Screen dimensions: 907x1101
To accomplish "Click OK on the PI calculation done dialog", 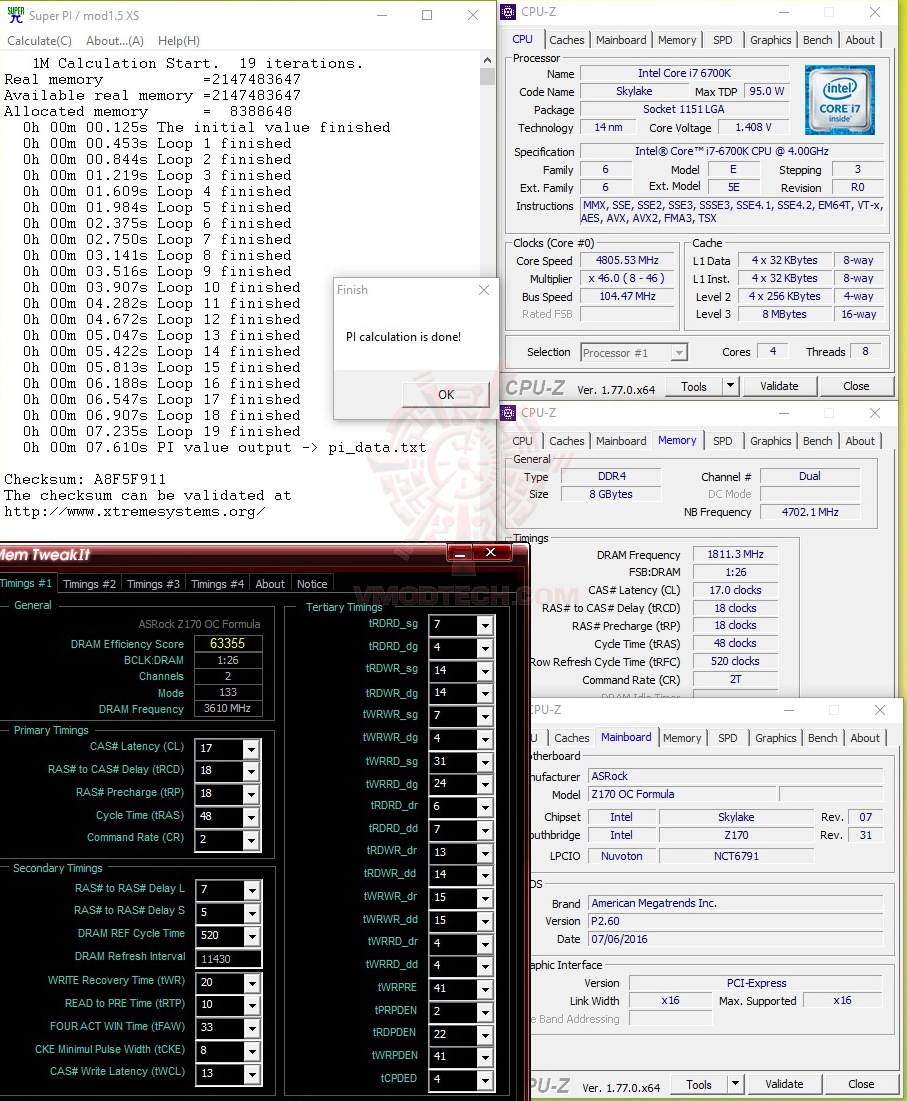I will tap(445, 394).
